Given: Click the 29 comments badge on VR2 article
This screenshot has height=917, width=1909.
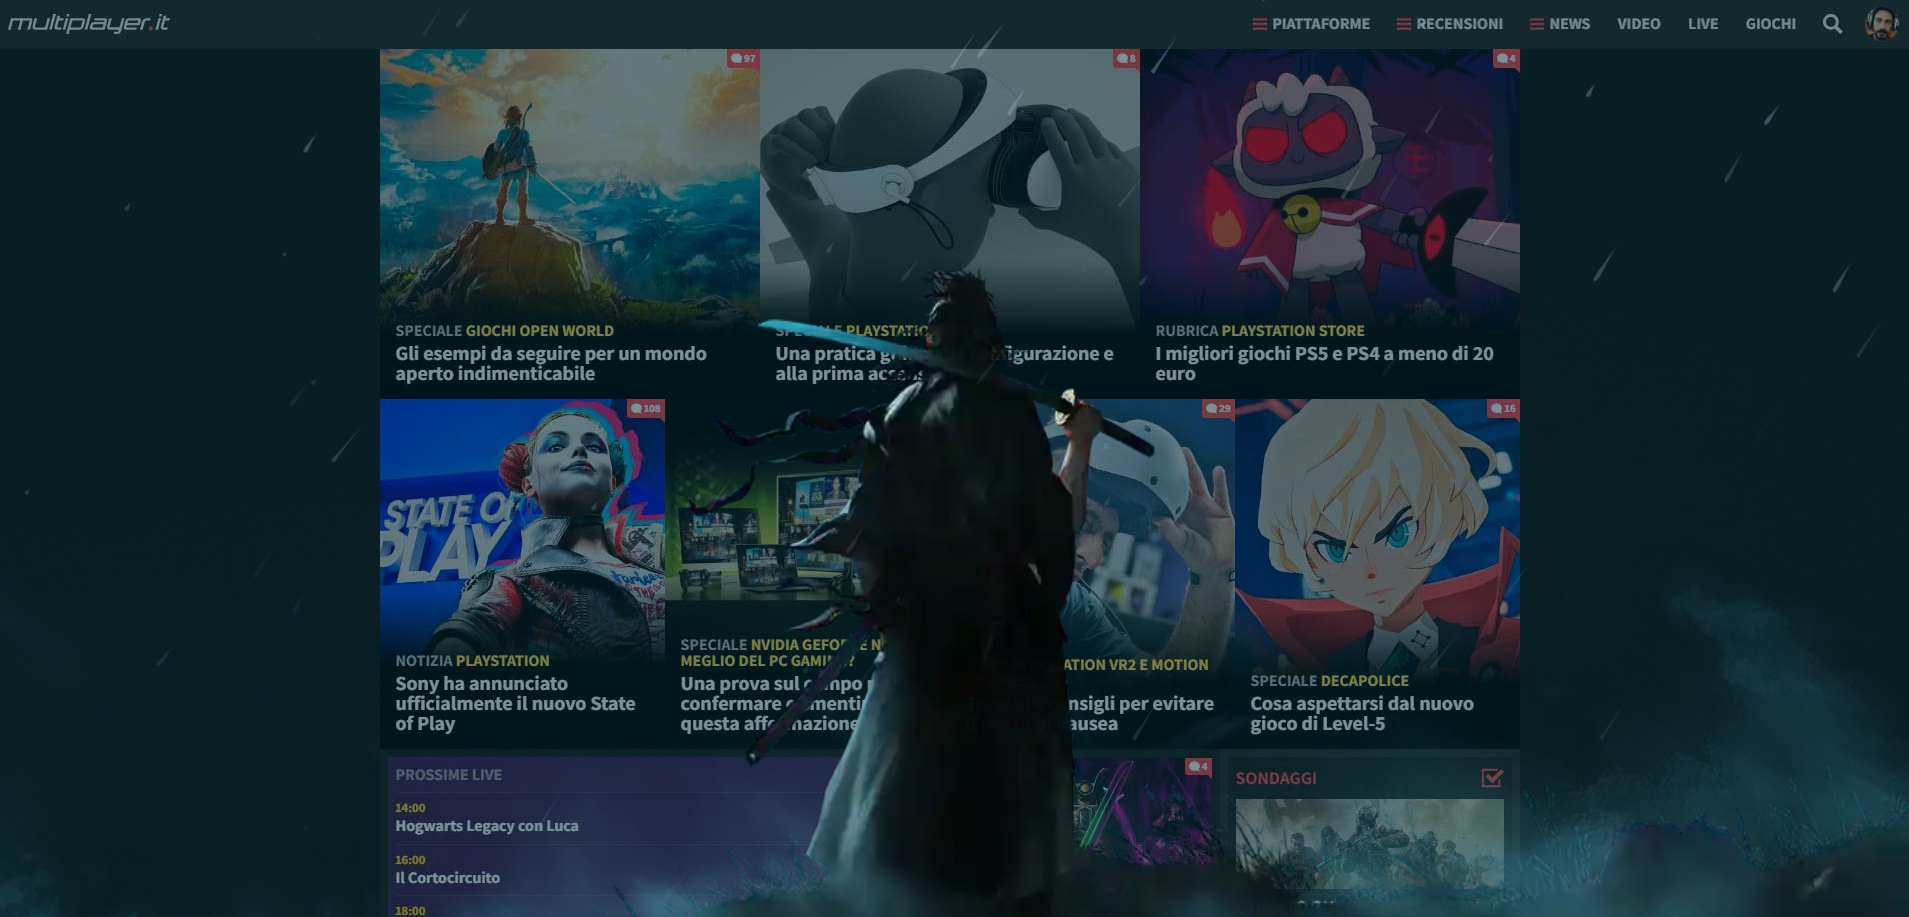Looking at the screenshot, I should [1218, 409].
